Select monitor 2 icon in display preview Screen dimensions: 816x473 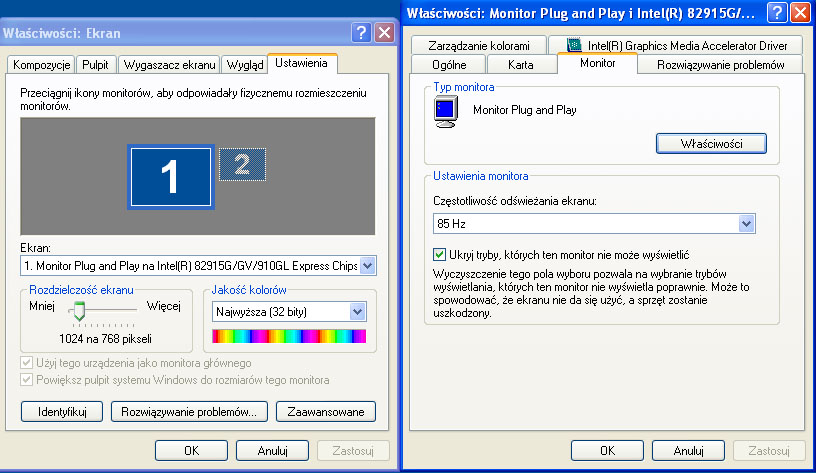tap(243, 164)
